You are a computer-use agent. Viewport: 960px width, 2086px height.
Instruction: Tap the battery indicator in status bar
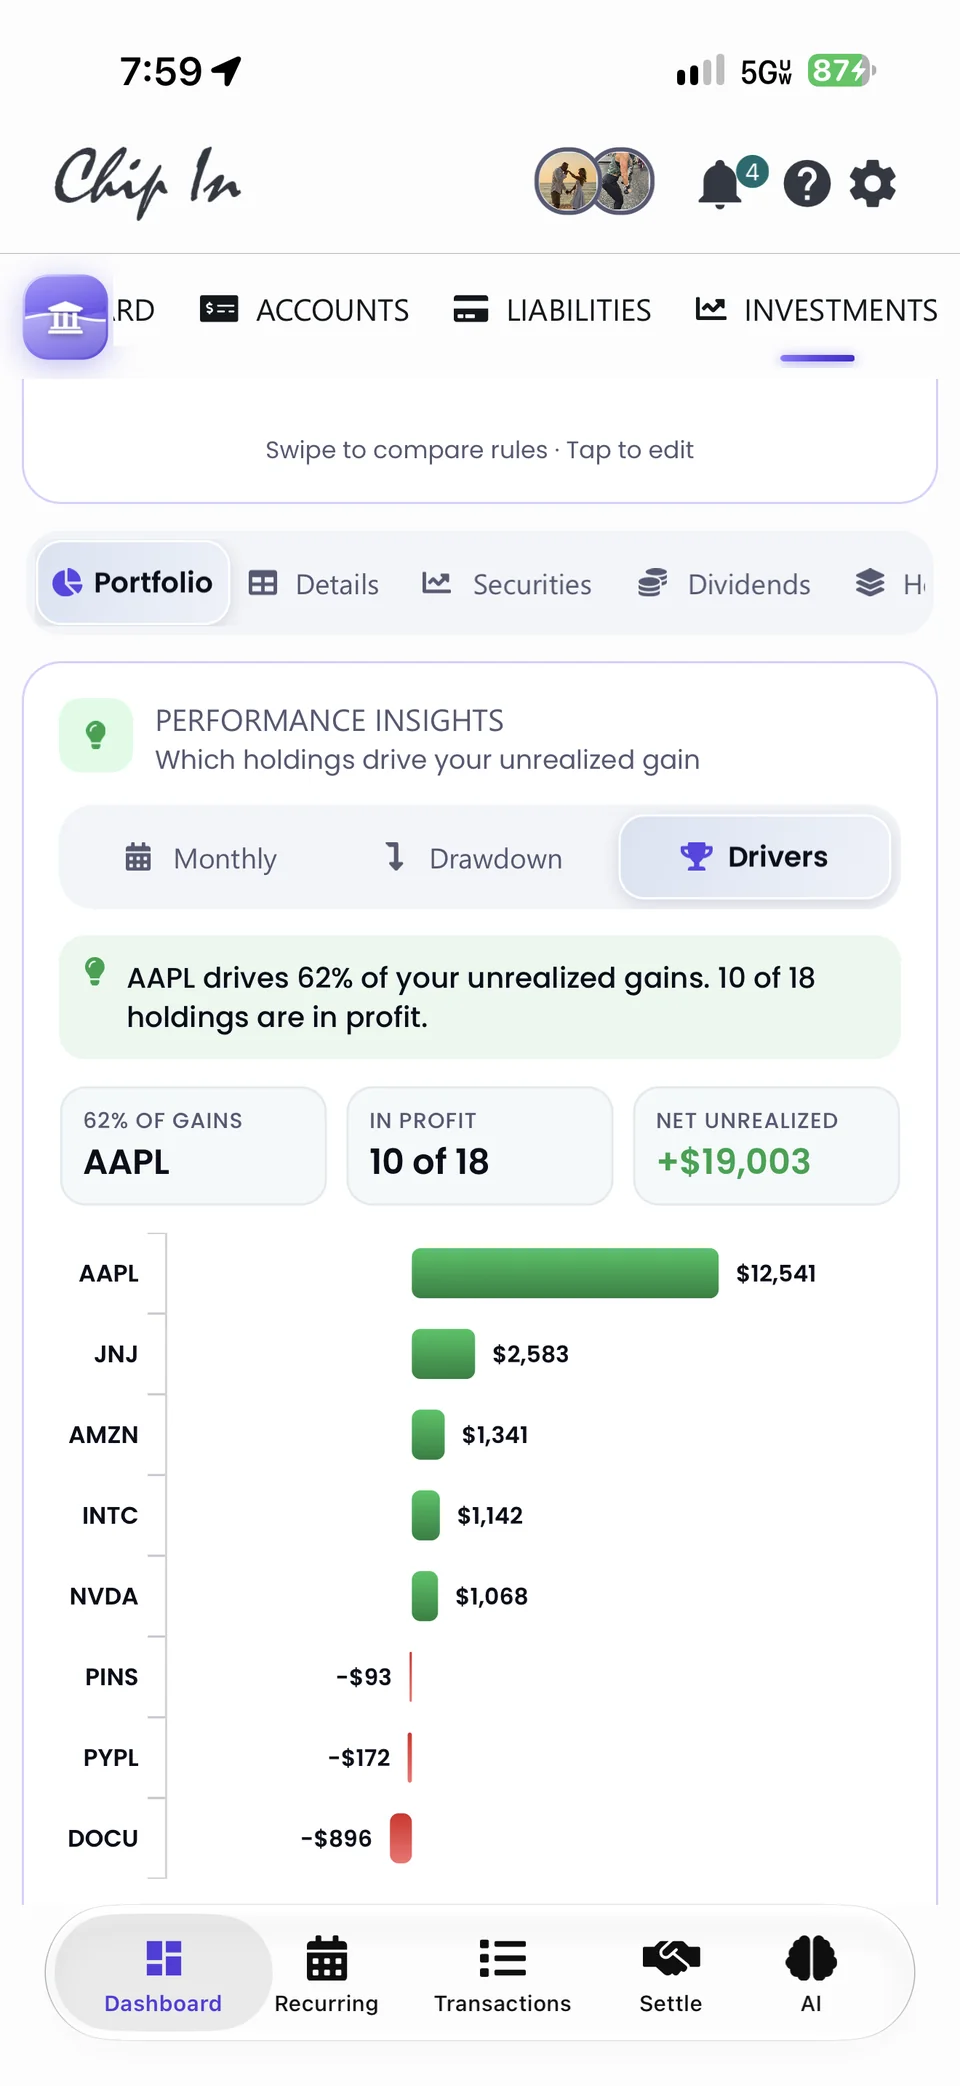[841, 71]
